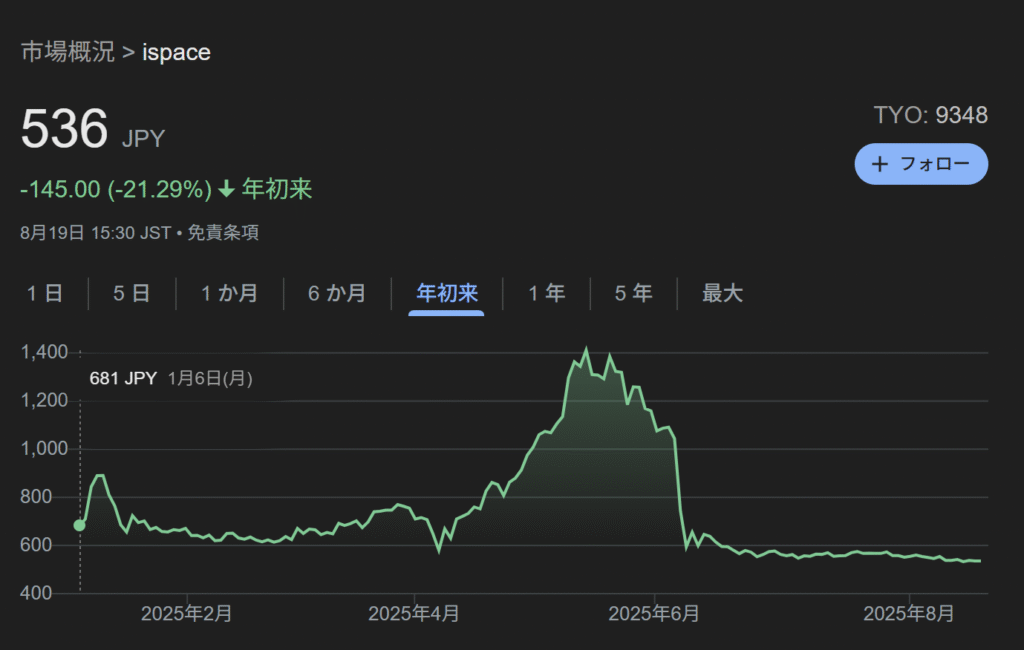Click the 8月19日 15:30 JST timestamp

coord(96,233)
